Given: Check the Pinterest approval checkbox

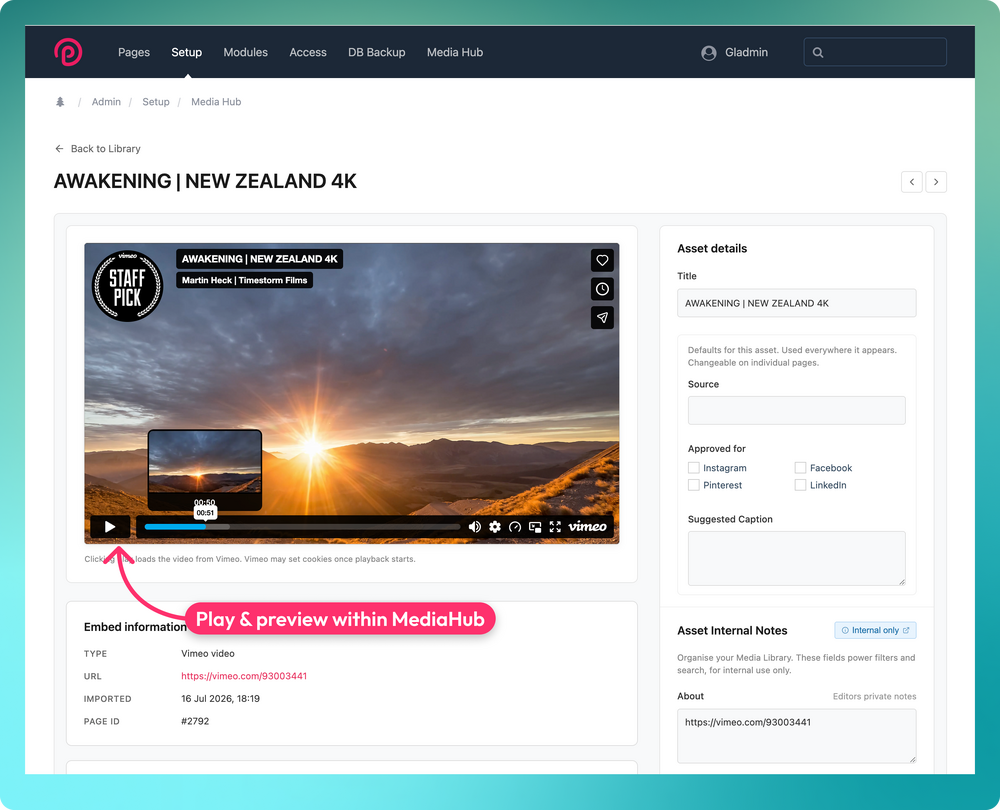Looking at the screenshot, I should pyautogui.click(x=694, y=485).
